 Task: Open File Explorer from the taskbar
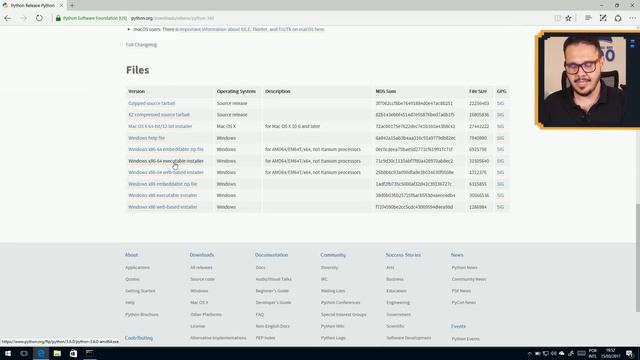(x=57, y=353)
